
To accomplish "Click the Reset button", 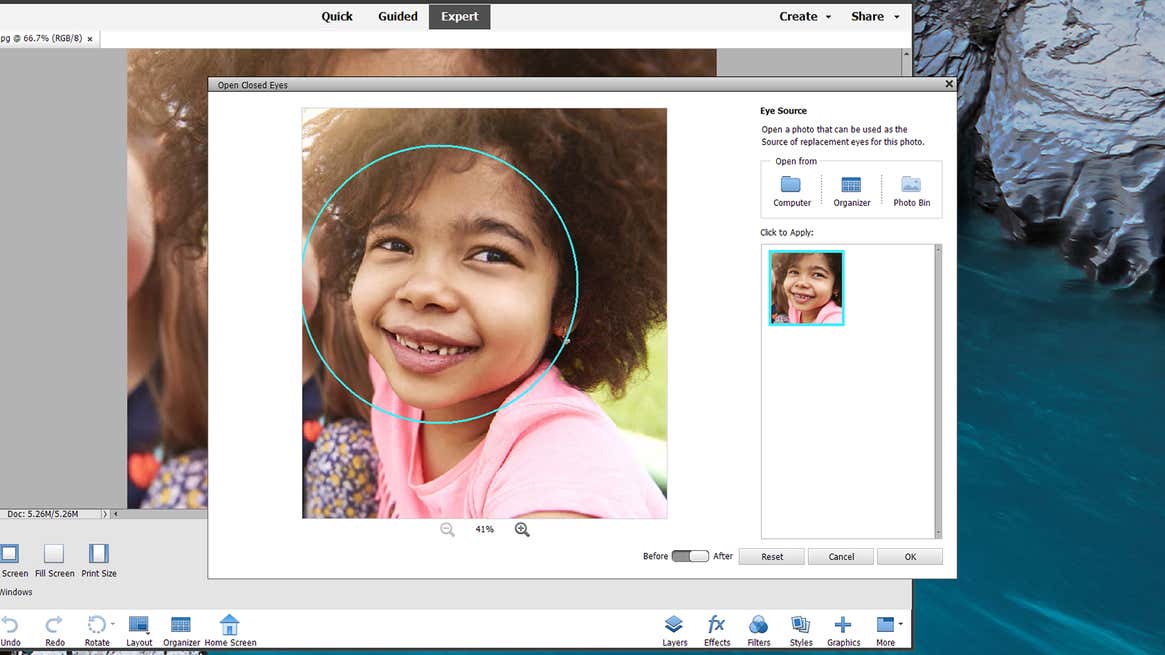I will (x=771, y=556).
